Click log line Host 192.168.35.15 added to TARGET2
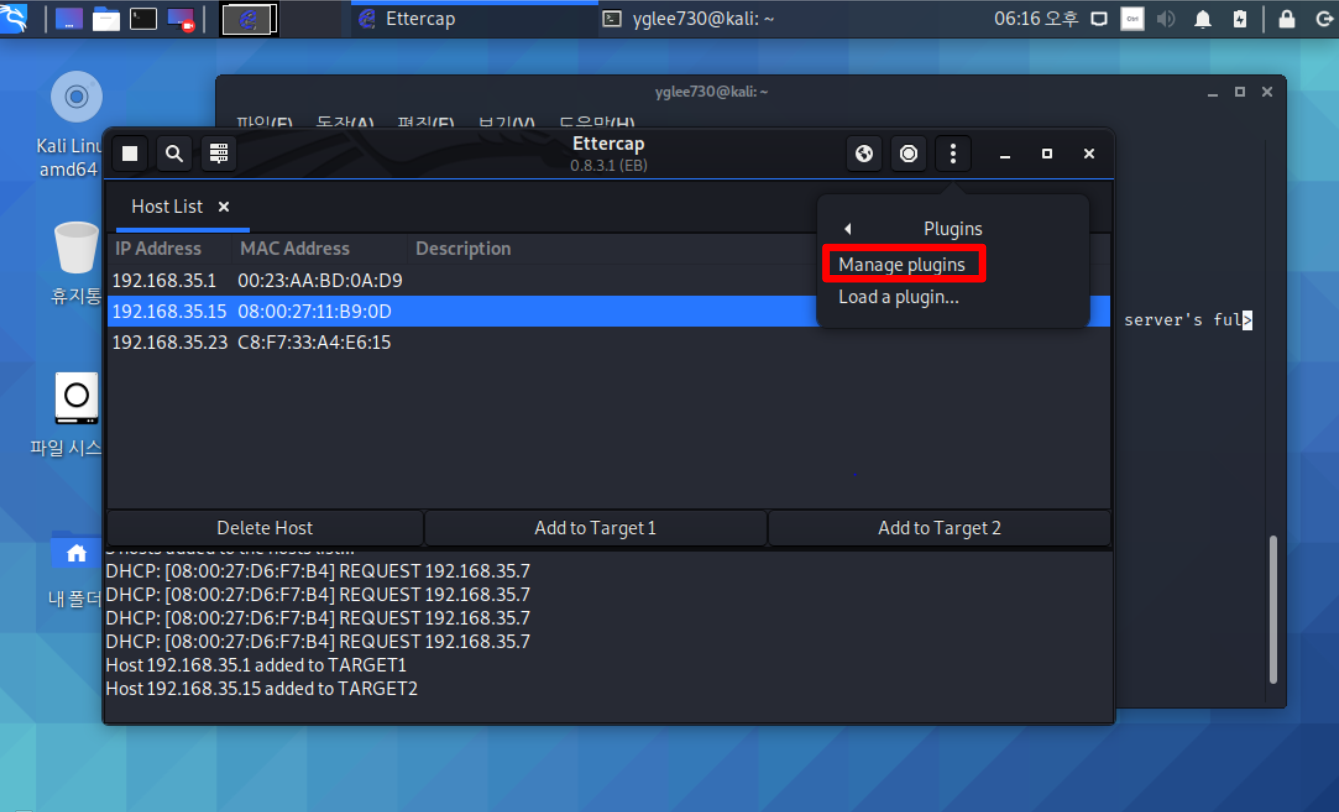 pyautogui.click(x=261, y=689)
